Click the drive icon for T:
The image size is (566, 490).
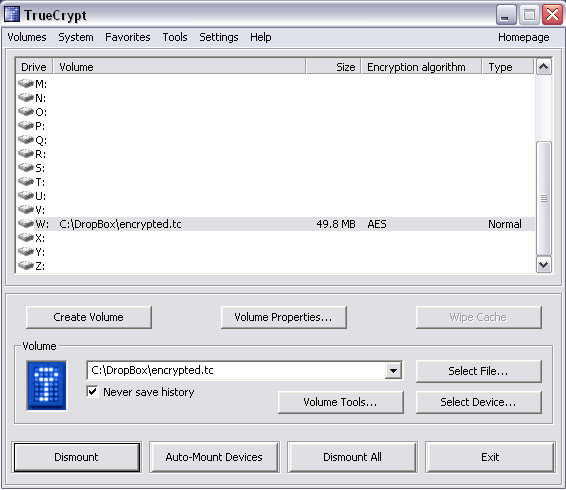pos(26,182)
